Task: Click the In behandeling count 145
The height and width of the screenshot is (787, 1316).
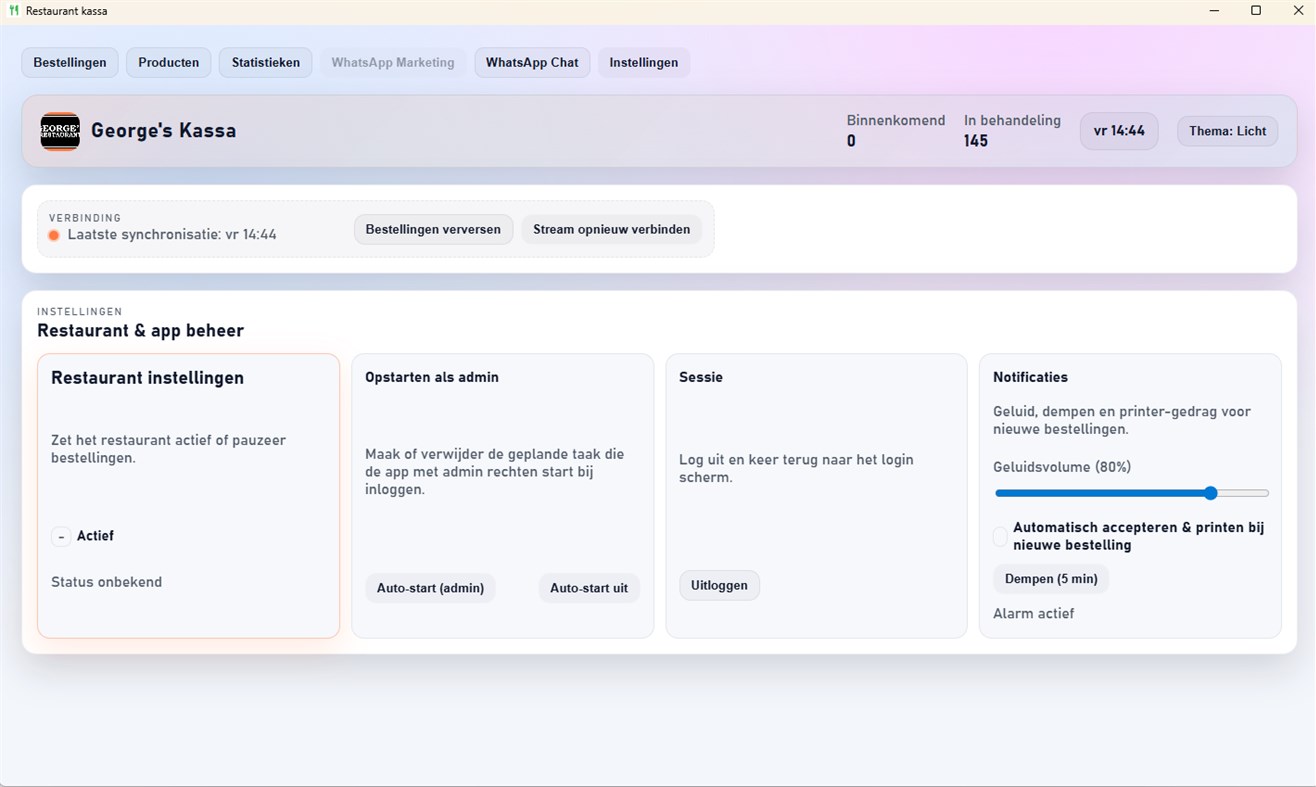Action: click(x=976, y=141)
